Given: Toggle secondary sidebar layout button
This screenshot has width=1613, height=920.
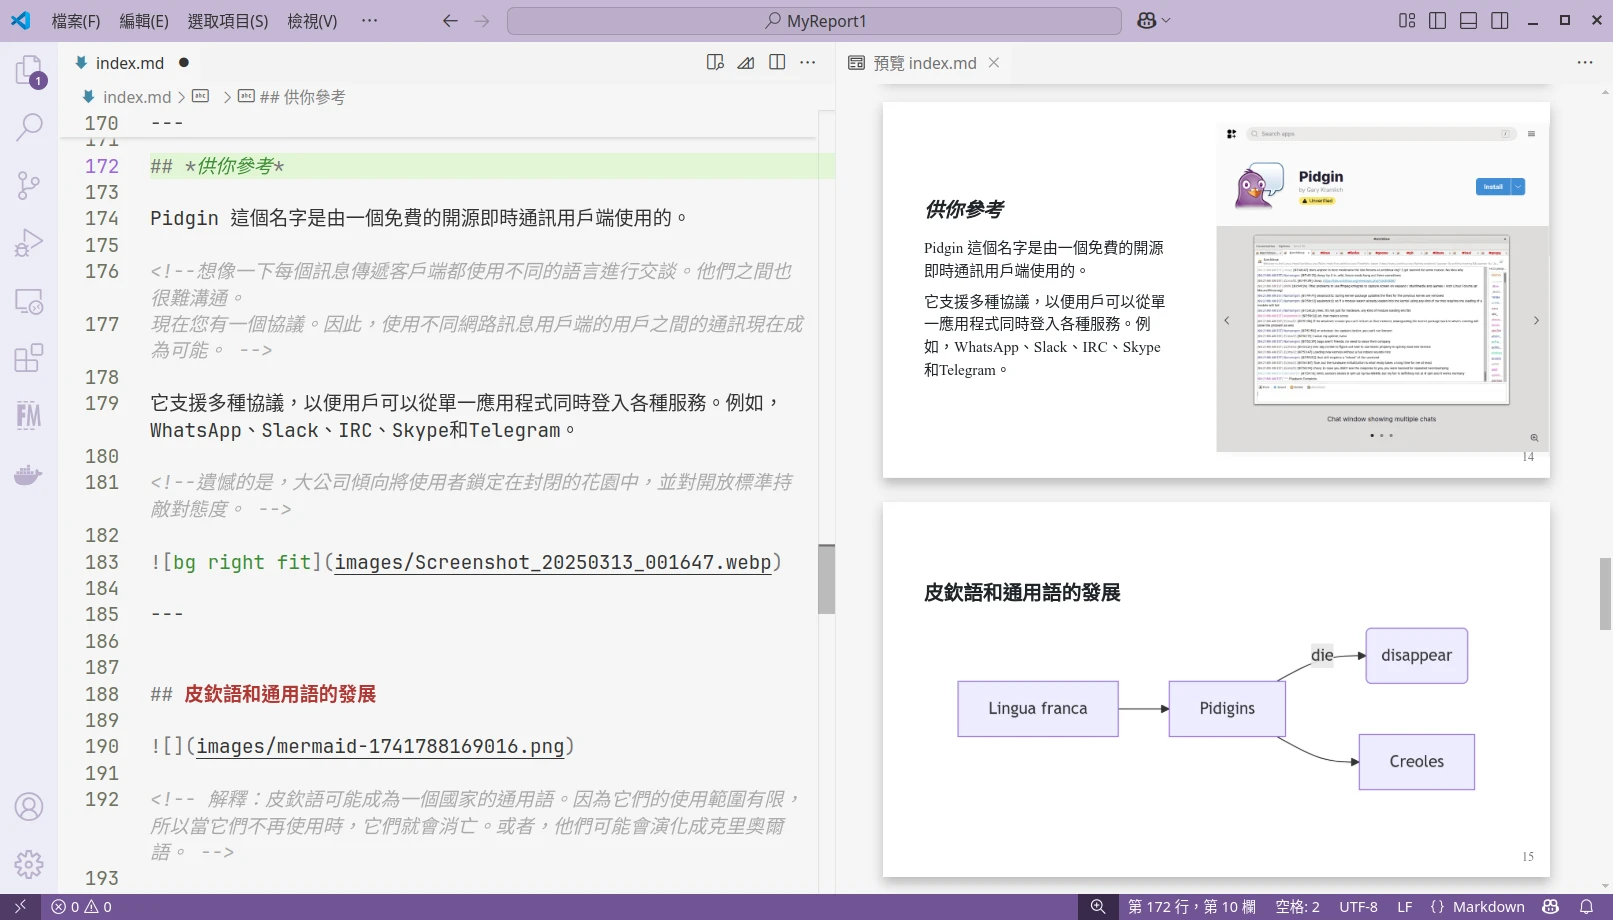Looking at the screenshot, I should click(1499, 21).
